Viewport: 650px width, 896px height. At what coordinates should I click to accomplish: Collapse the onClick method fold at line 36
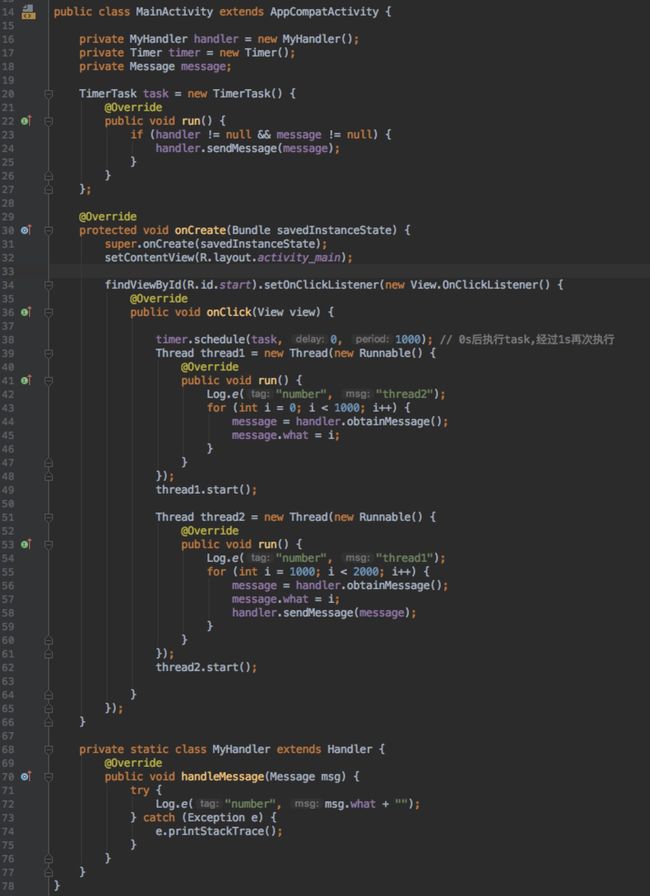tap(49, 312)
